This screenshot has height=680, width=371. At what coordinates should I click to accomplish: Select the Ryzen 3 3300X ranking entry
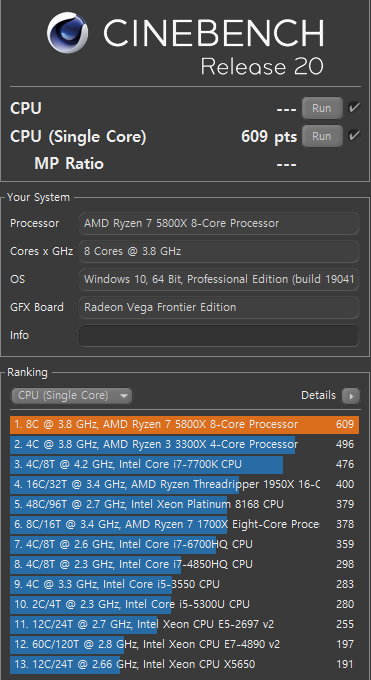coord(184,445)
